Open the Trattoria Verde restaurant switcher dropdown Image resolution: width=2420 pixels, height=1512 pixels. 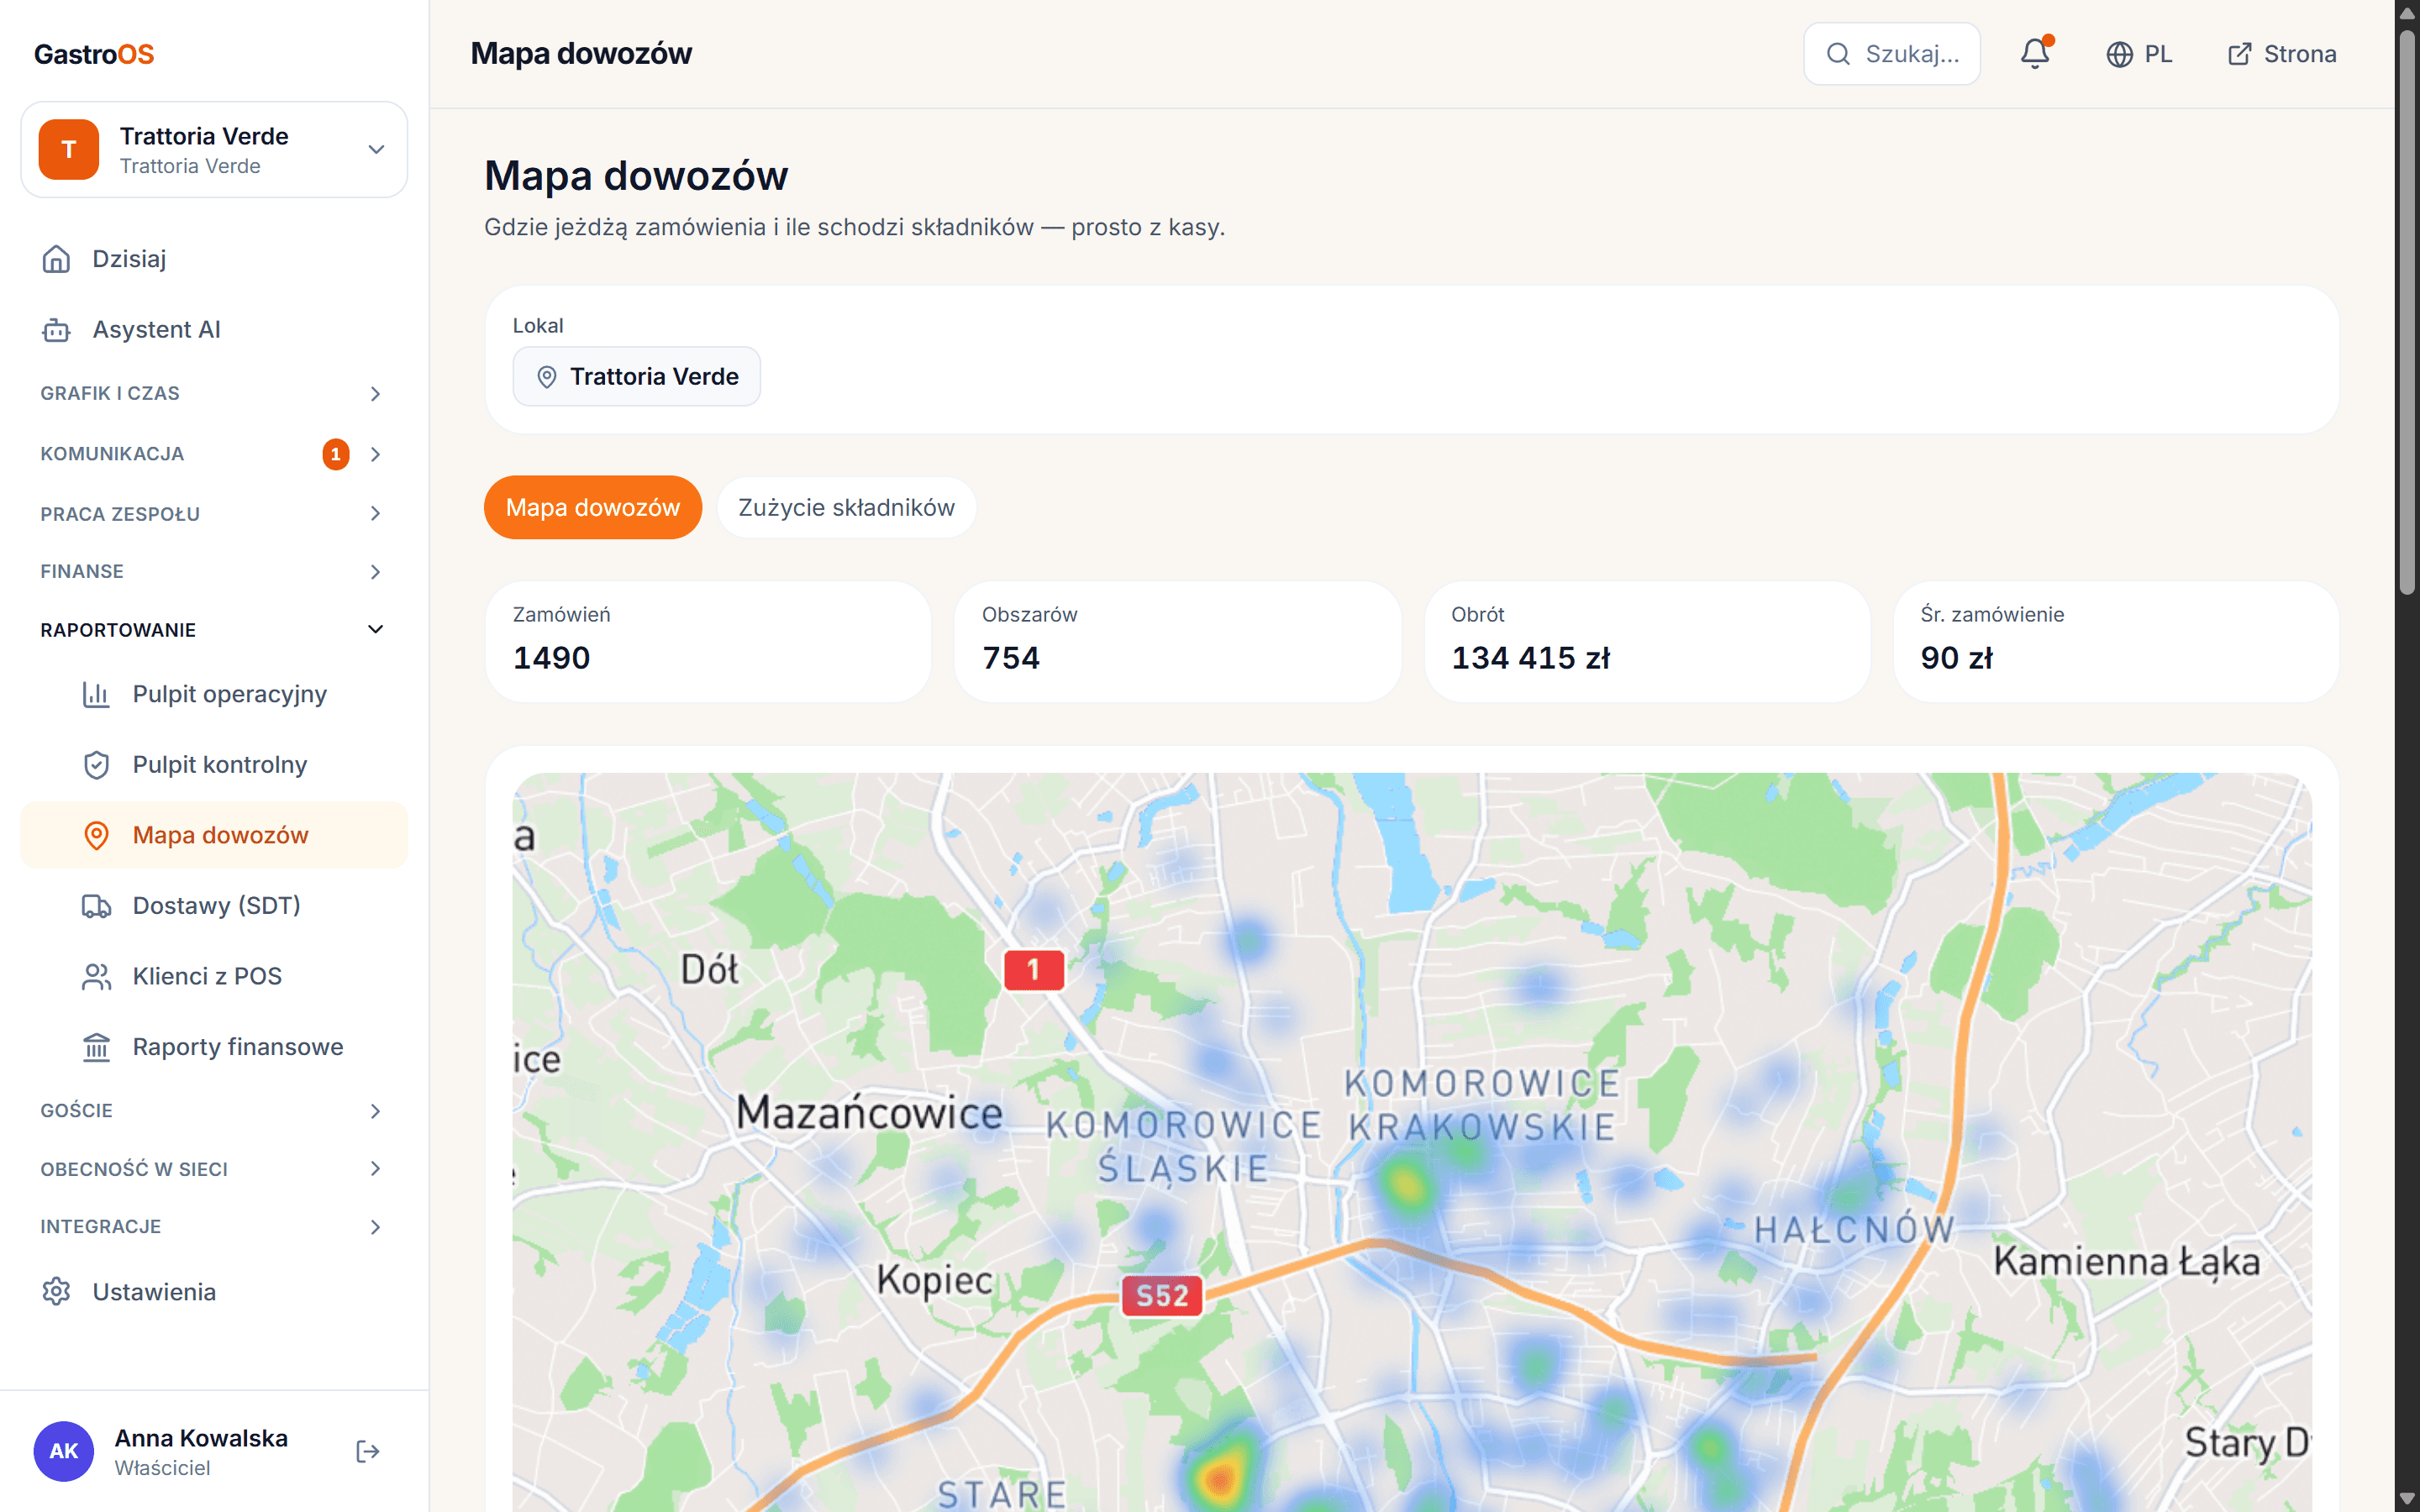point(214,149)
